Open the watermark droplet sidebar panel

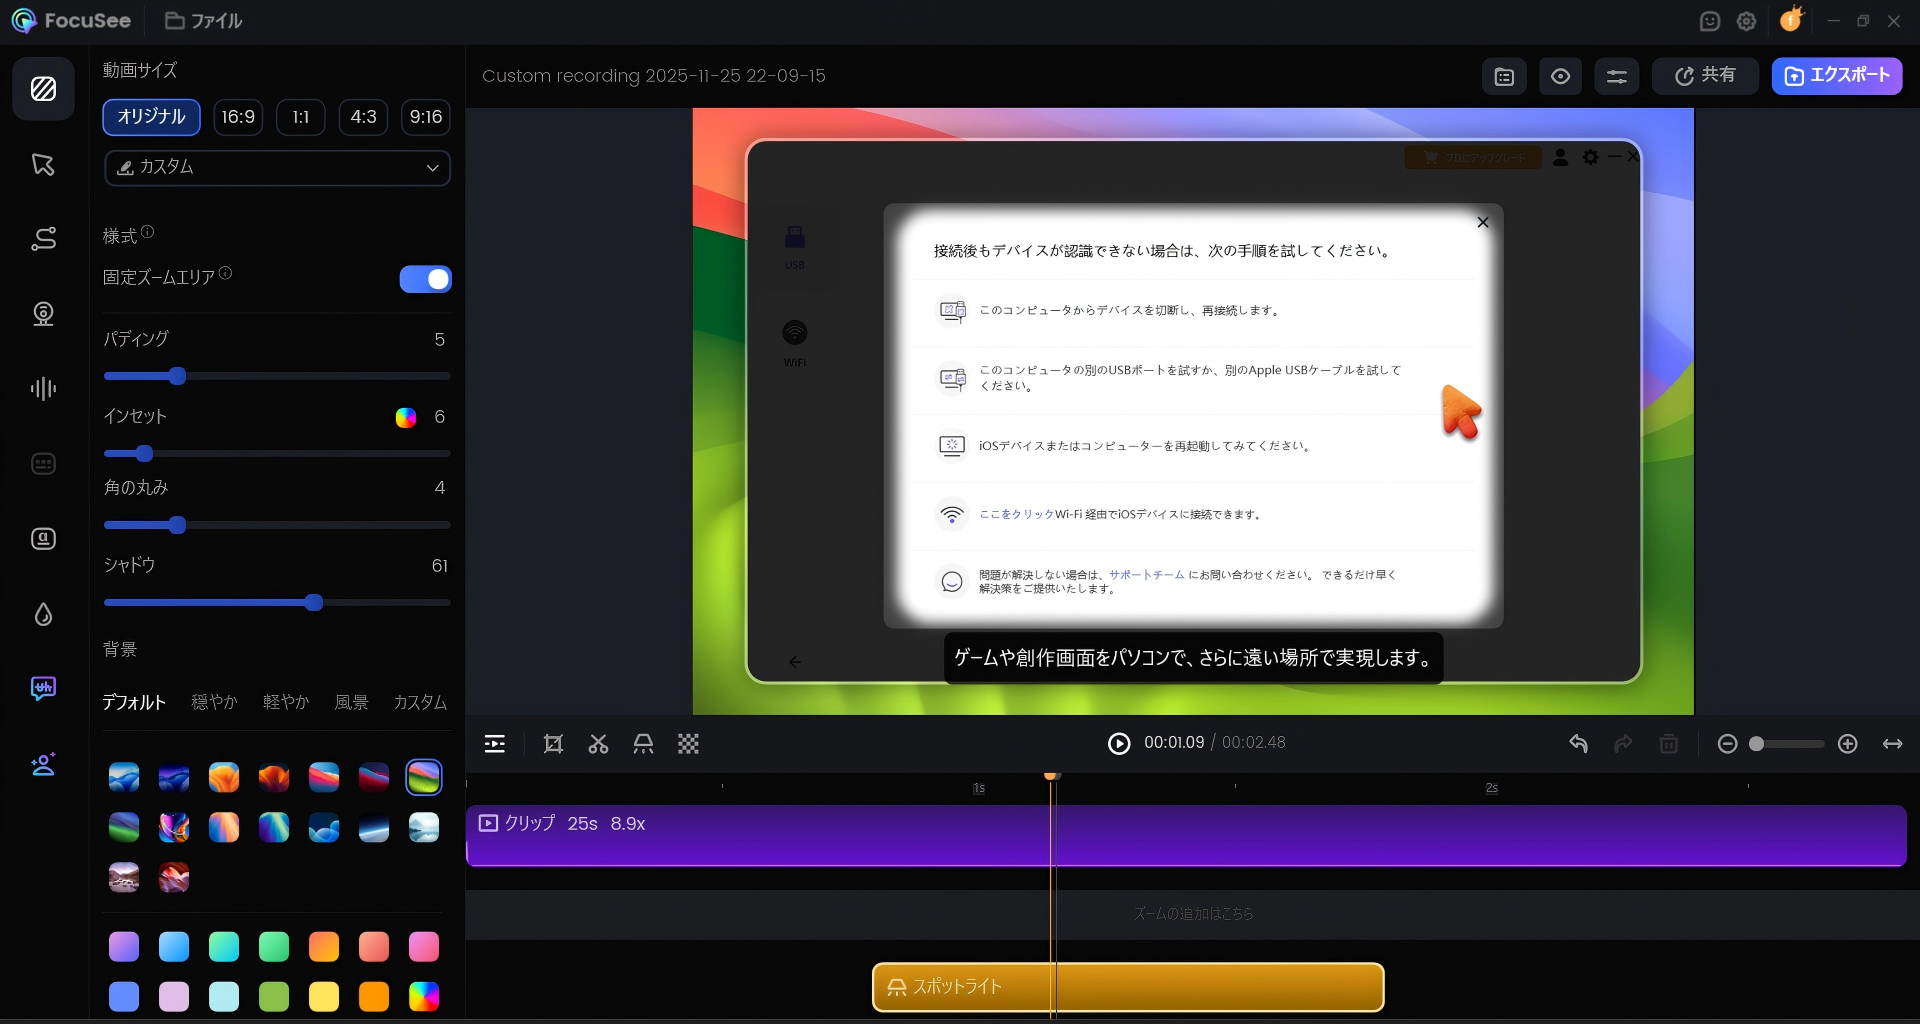pos(43,614)
